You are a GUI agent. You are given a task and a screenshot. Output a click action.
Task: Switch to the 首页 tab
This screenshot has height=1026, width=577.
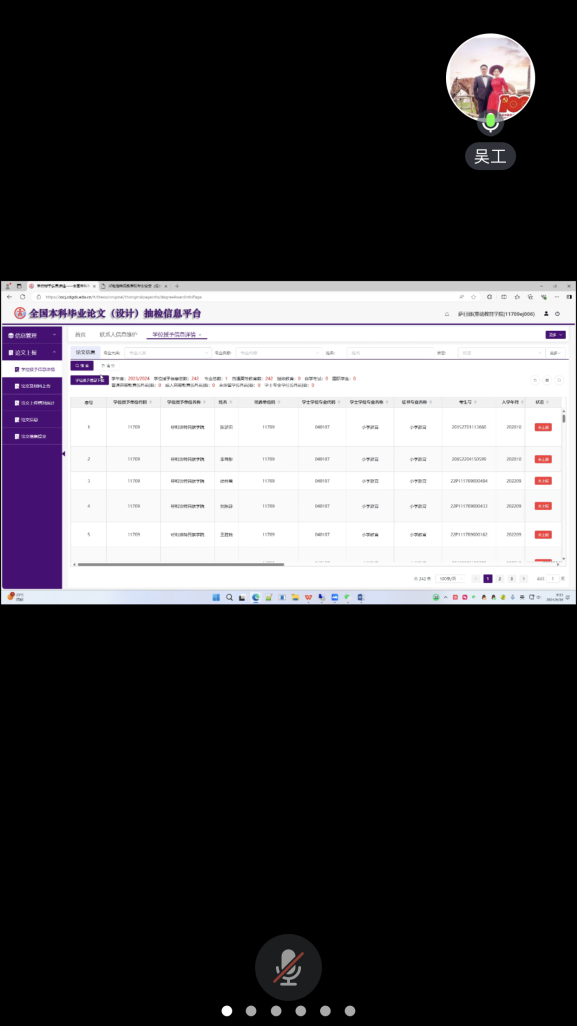click(x=80, y=334)
